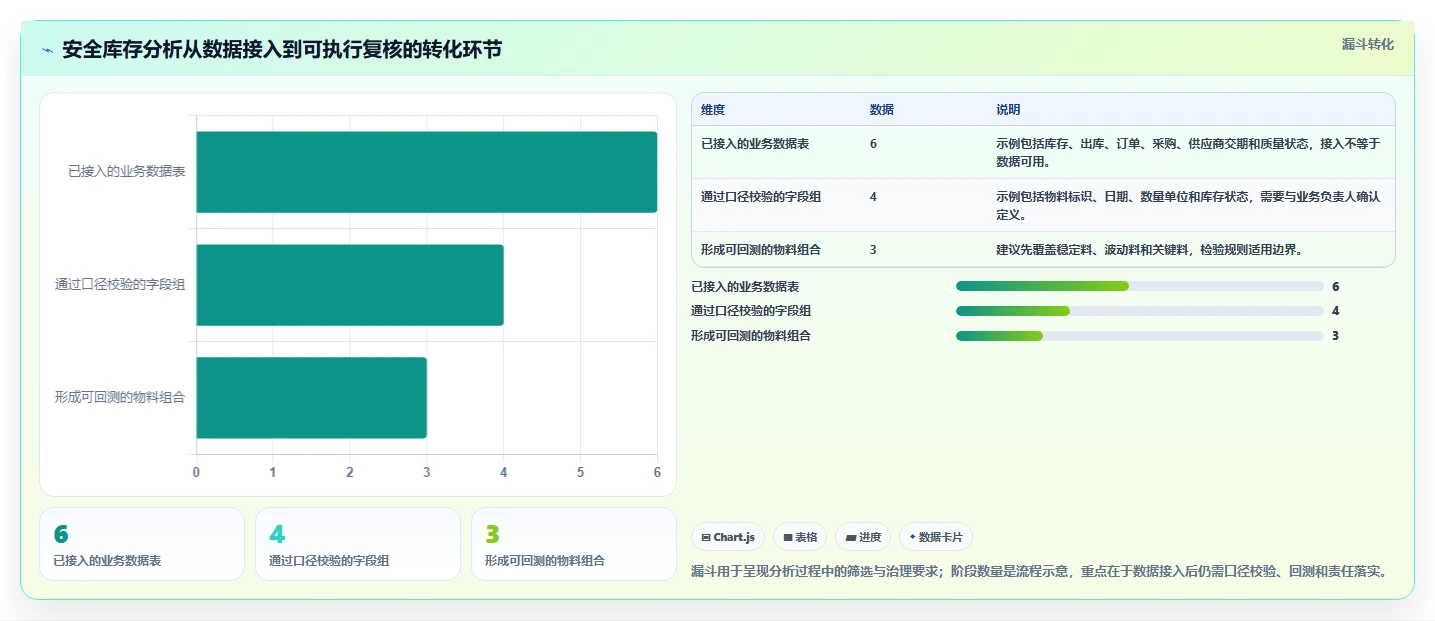The width and height of the screenshot is (1435, 621).
Task: Click progress list label 已接入的业务数据表
Action: click(x=745, y=287)
